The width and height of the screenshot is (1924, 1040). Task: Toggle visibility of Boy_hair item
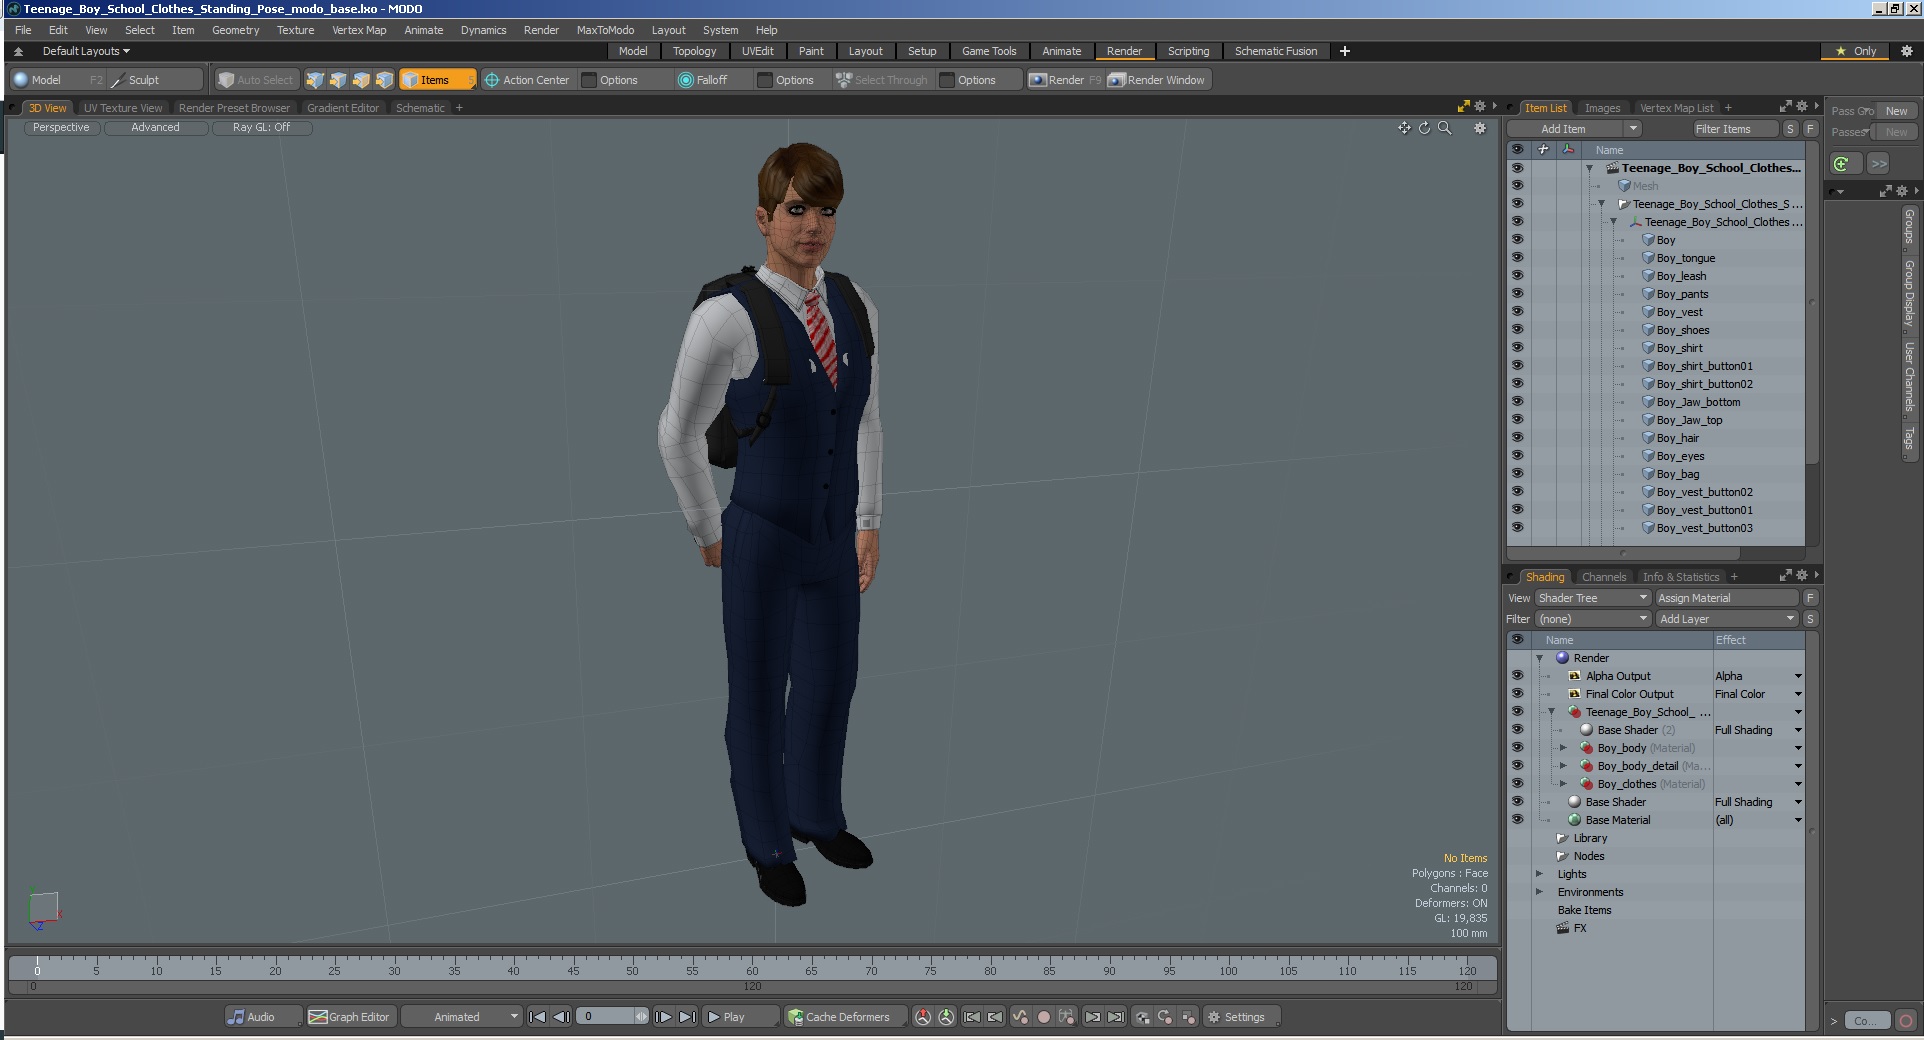tap(1517, 438)
